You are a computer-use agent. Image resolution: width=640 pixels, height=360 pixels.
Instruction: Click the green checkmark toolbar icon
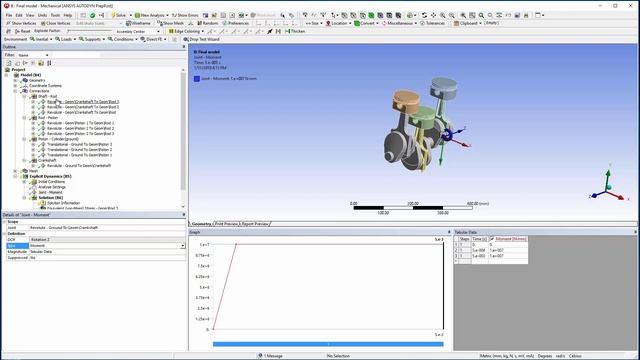point(92,15)
